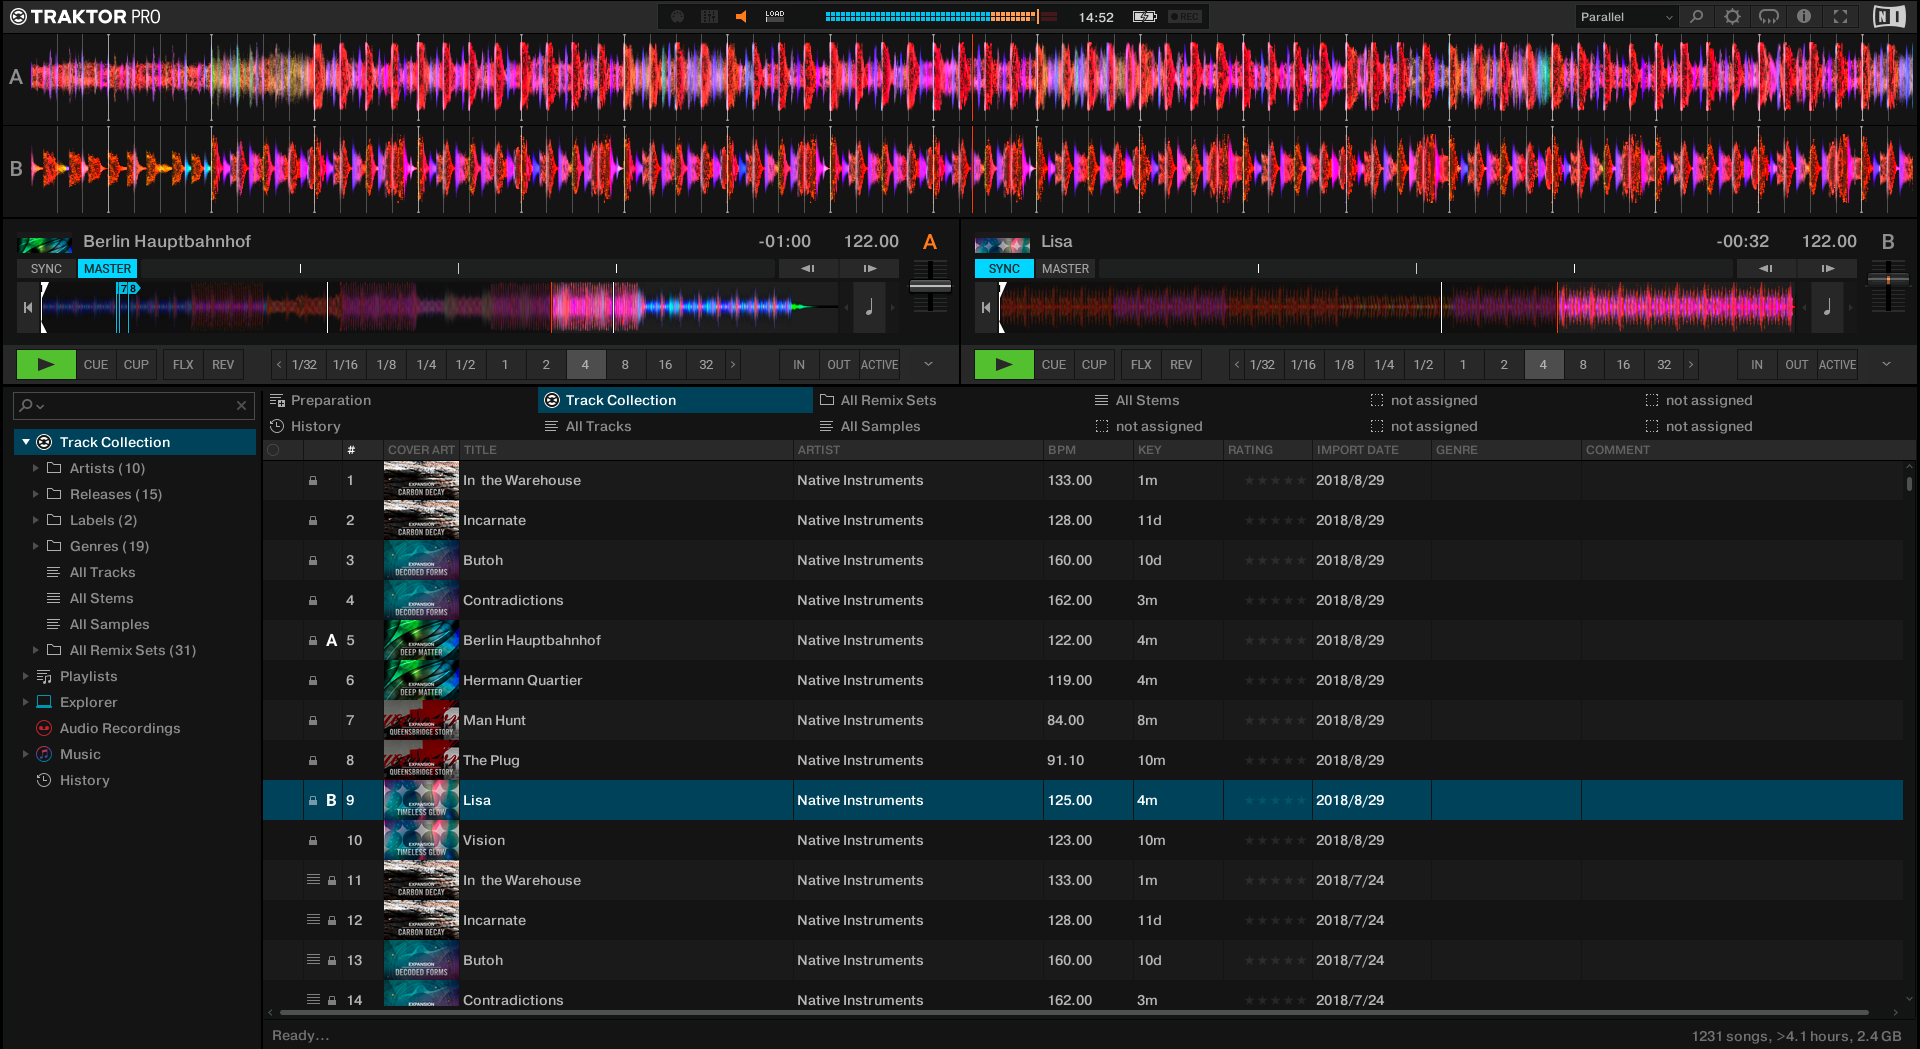This screenshot has height=1049, width=1920.
Task: Click the keylock note icon on deck B
Action: click(x=1827, y=308)
